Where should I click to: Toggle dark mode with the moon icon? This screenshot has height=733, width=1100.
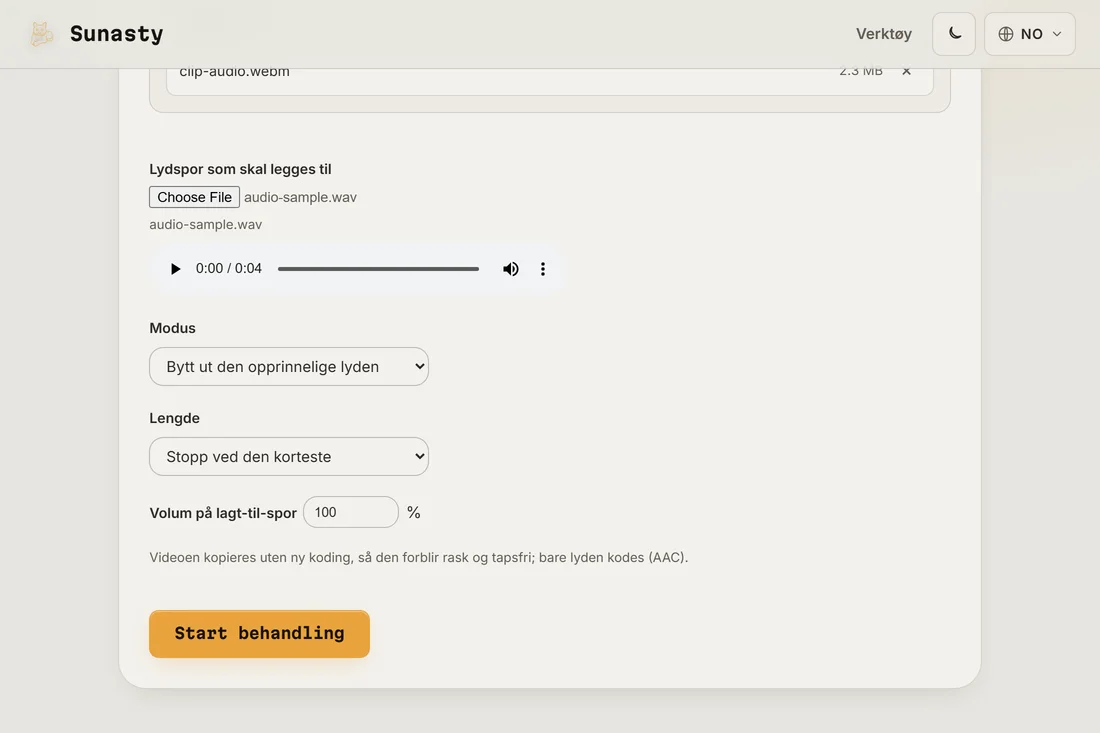(x=954, y=34)
